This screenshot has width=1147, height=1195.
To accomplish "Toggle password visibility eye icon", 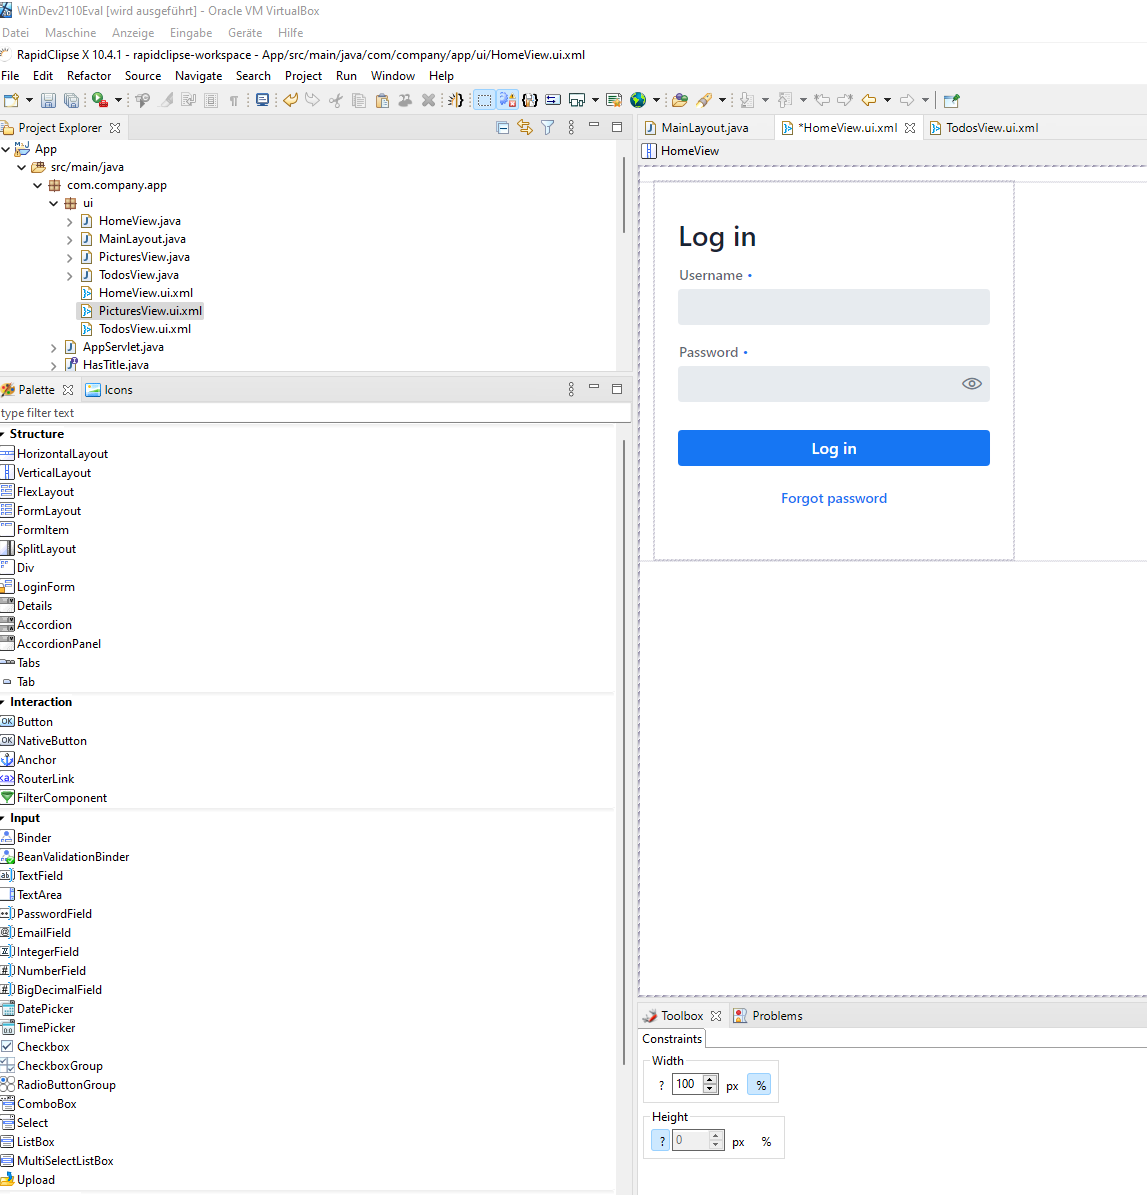I will pos(971,384).
